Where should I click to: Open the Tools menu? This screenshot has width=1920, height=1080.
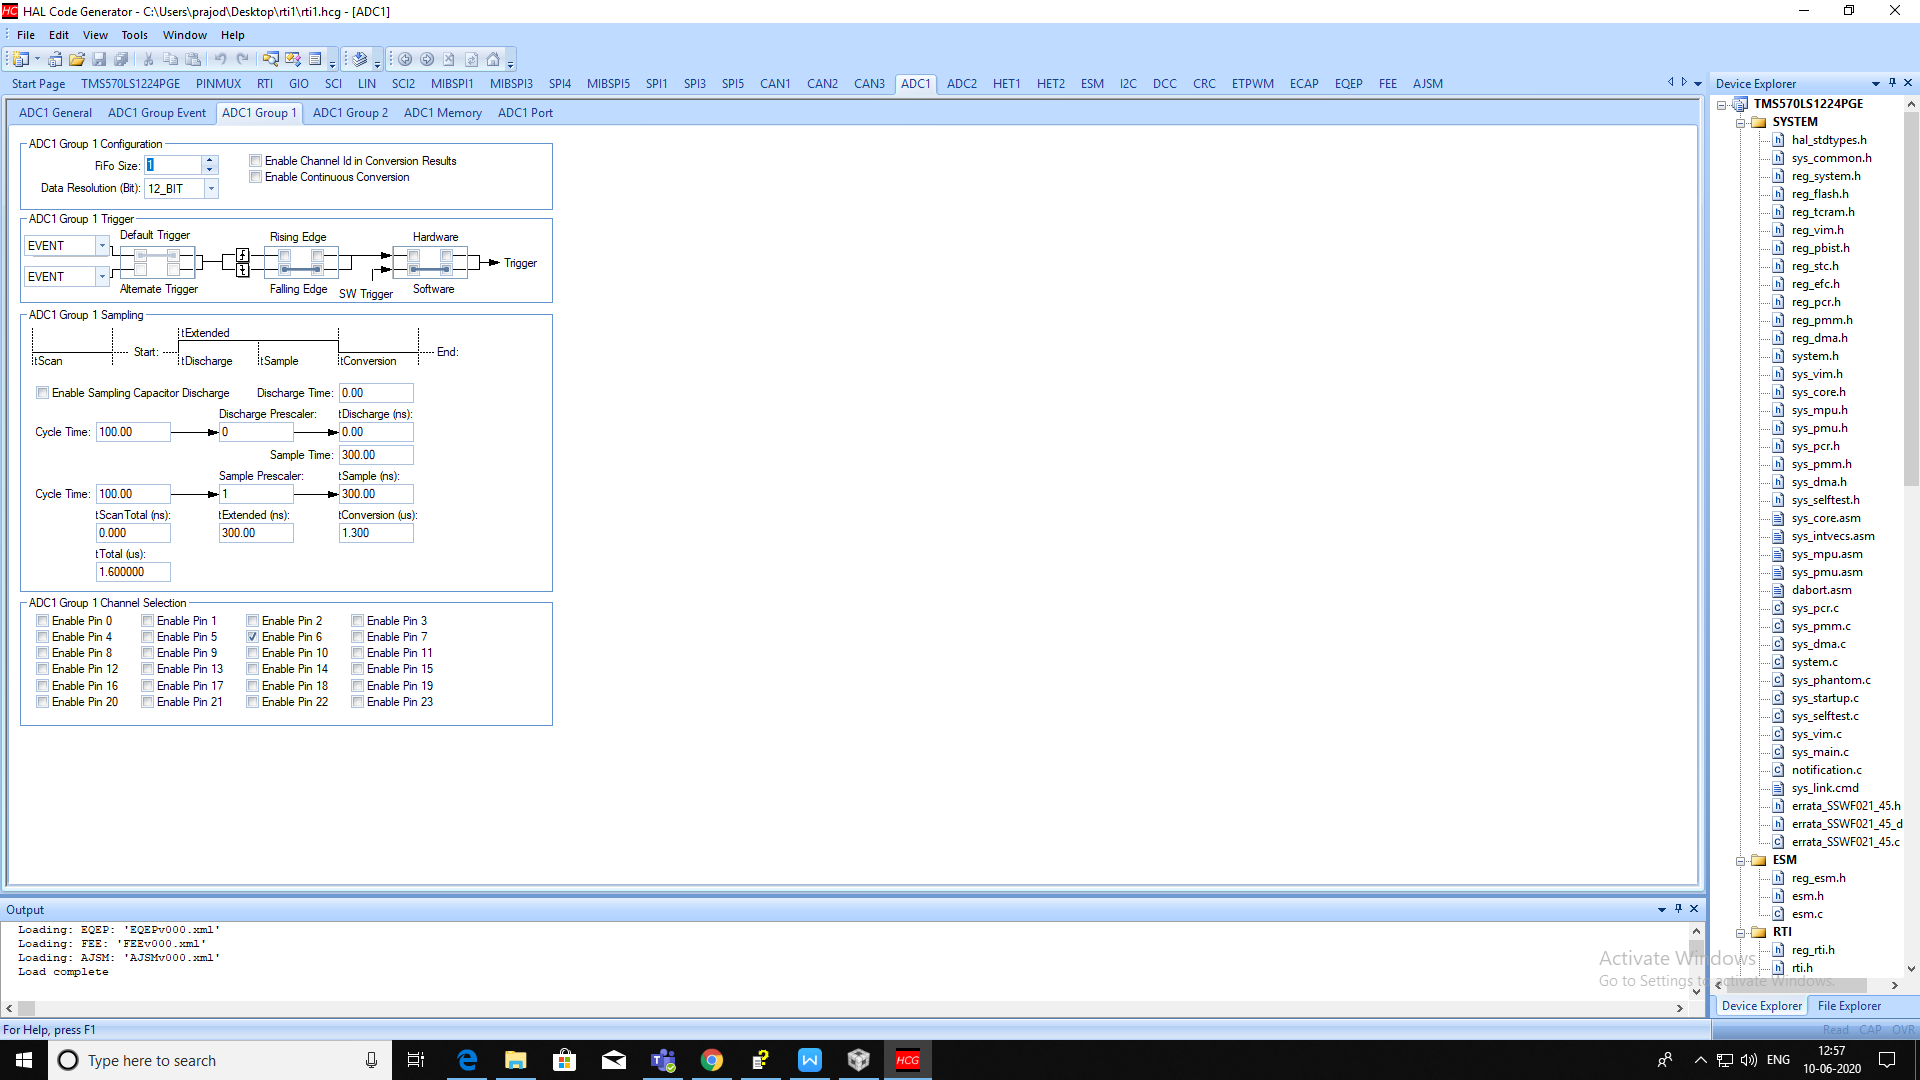click(x=134, y=35)
